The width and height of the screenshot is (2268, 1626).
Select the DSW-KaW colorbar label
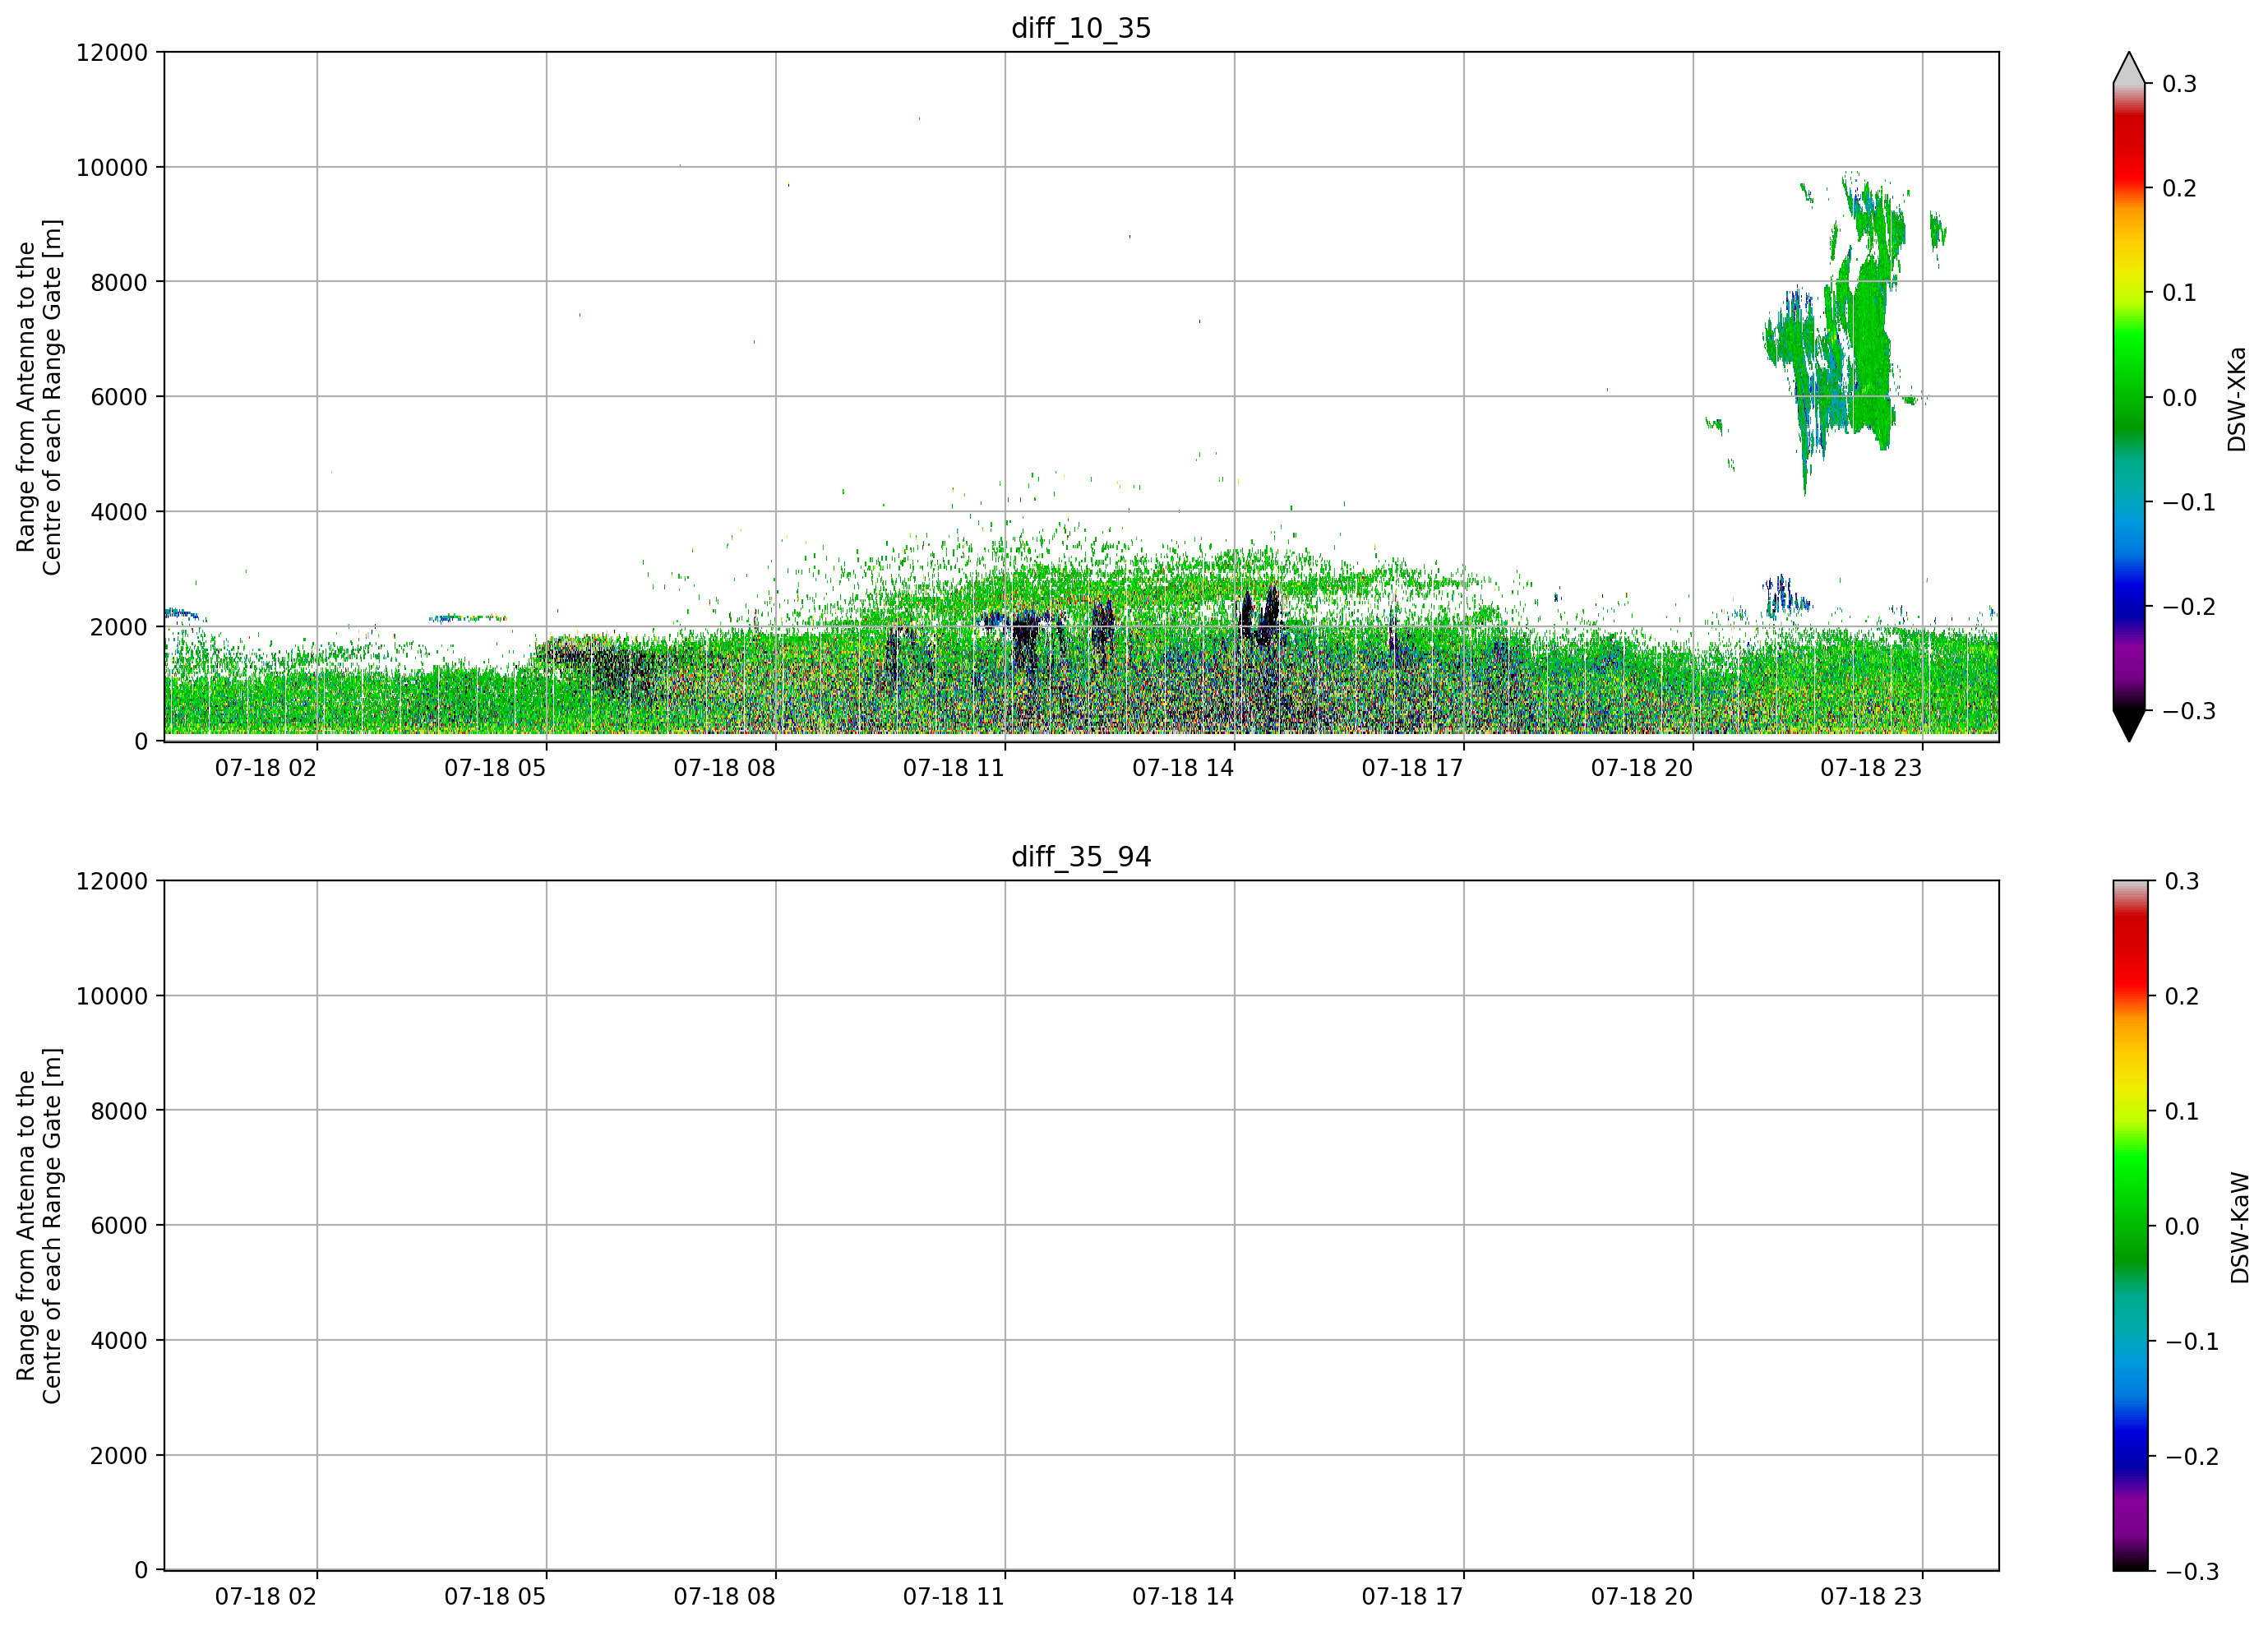2240,1228
